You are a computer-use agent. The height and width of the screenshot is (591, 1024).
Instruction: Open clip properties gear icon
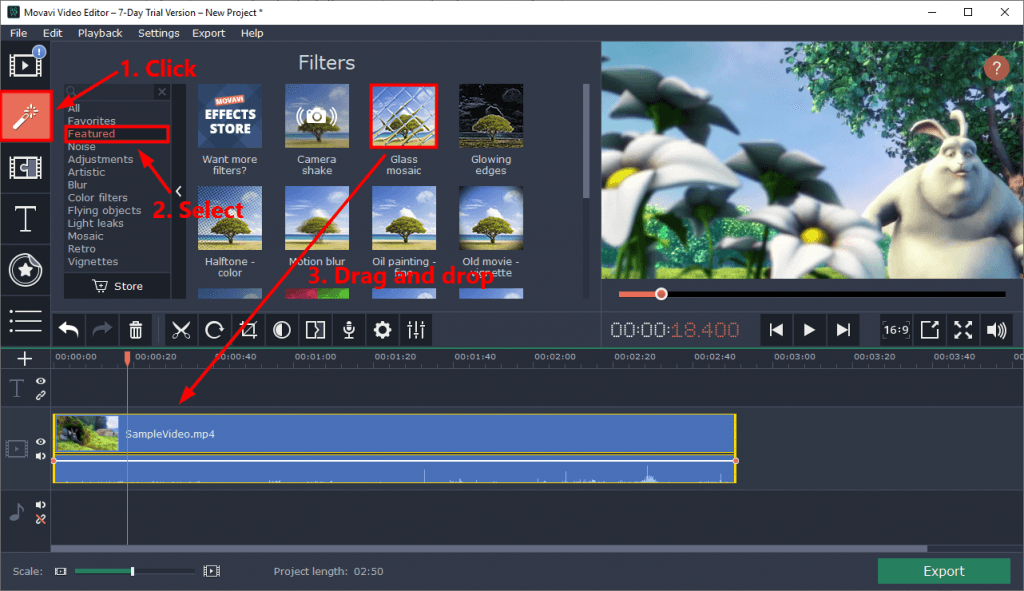381,330
